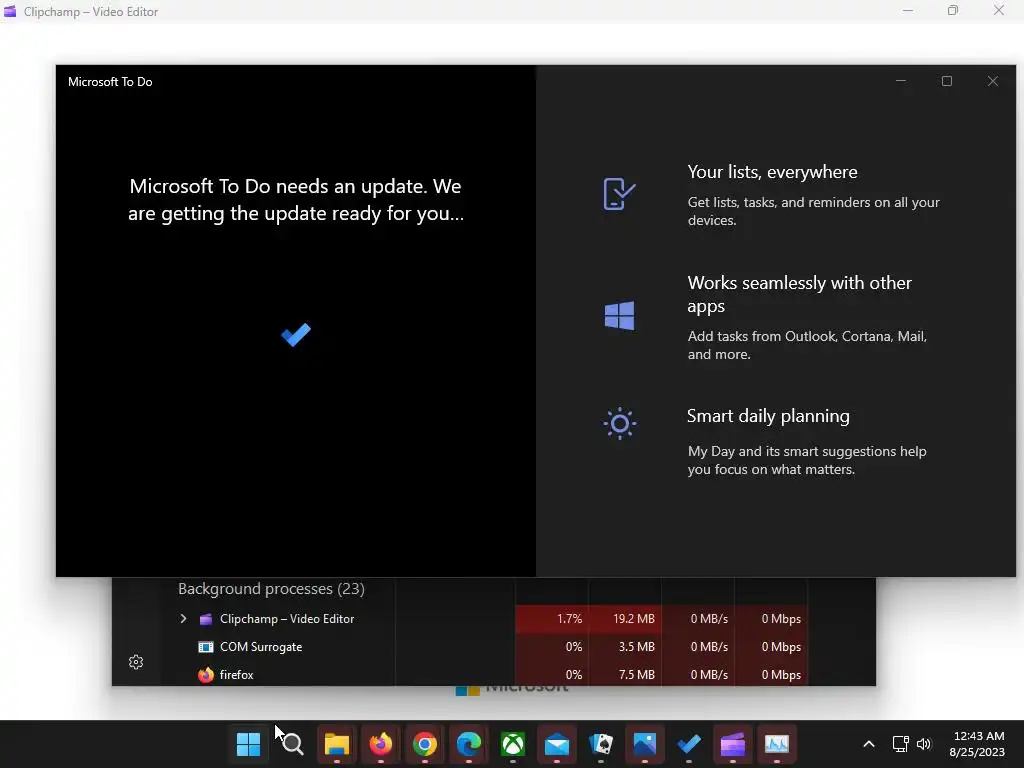This screenshot has height=768, width=1024.
Task: Open Microsoft Edge from taskbar
Action: pyautogui.click(x=469, y=744)
